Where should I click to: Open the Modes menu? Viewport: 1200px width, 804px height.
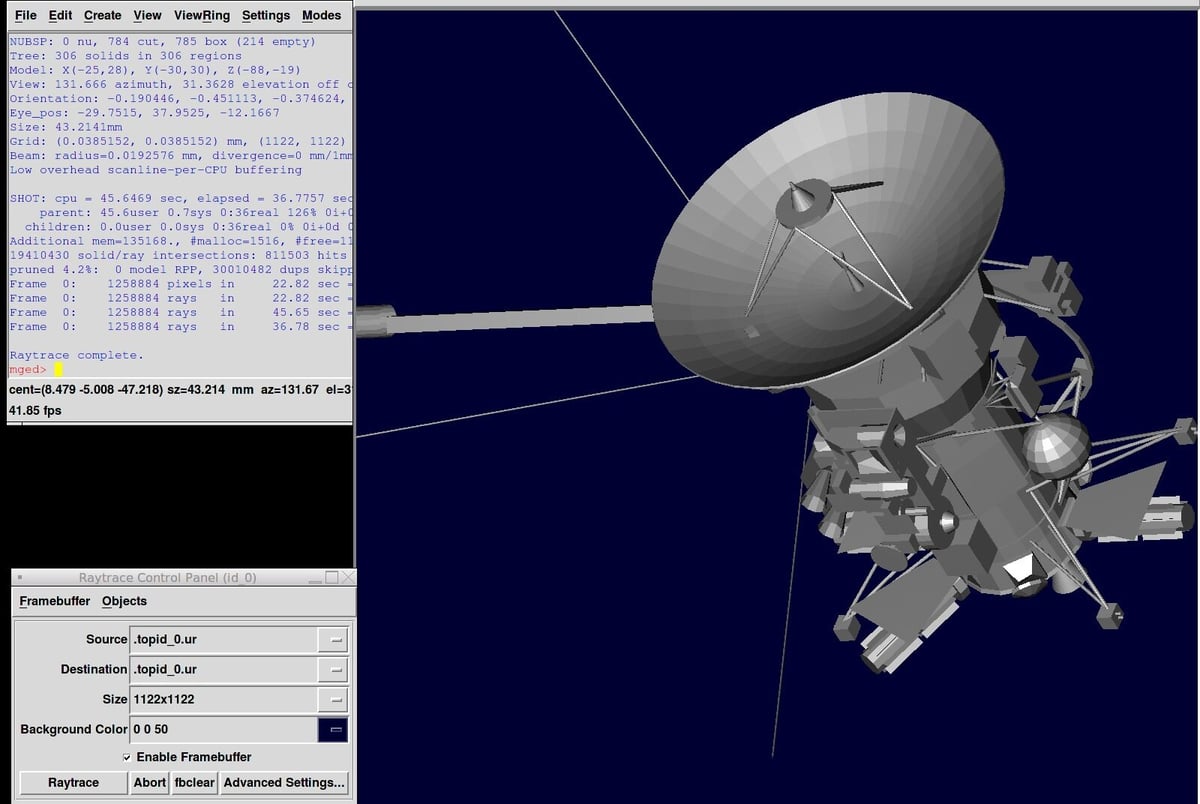pos(321,15)
